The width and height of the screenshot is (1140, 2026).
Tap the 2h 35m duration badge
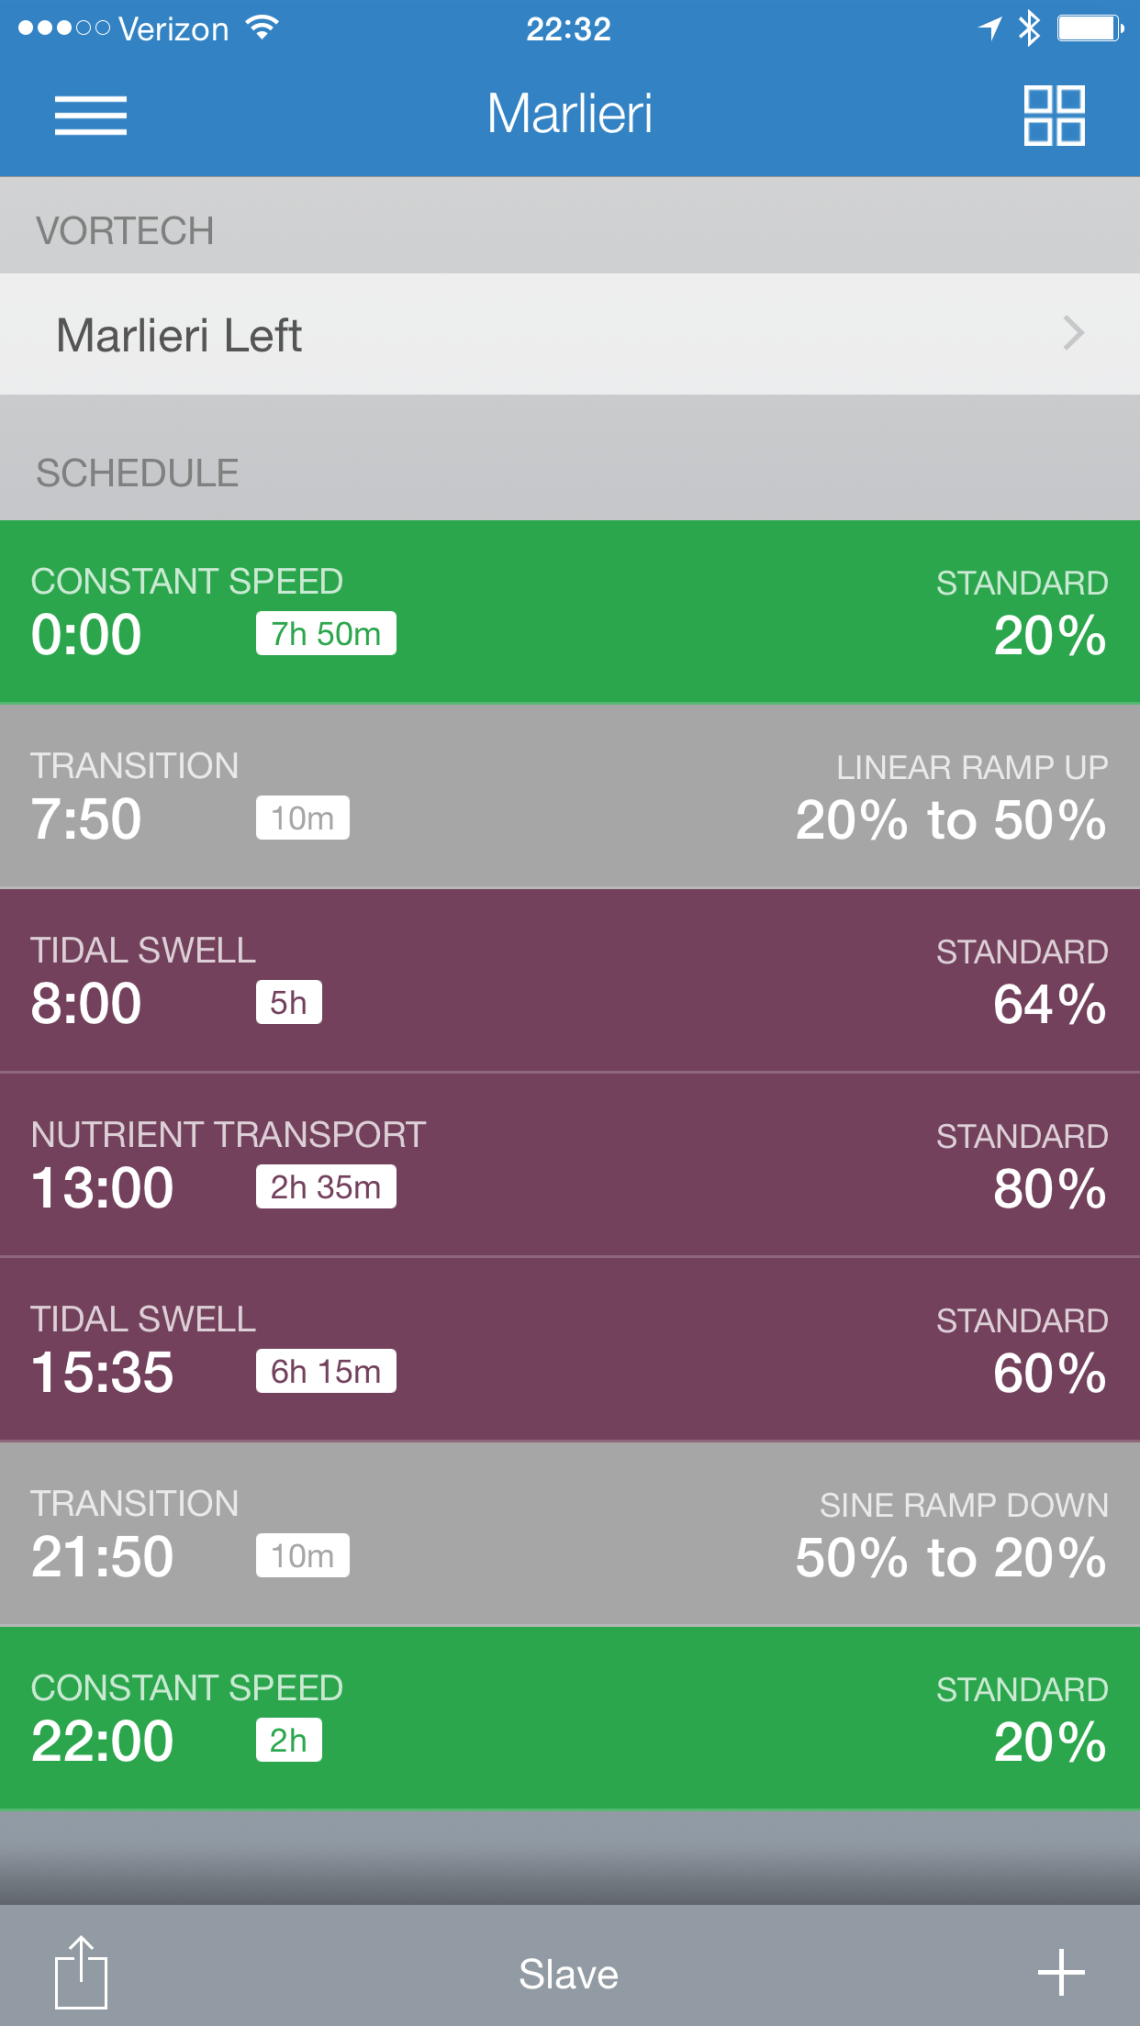pyautogui.click(x=326, y=1187)
